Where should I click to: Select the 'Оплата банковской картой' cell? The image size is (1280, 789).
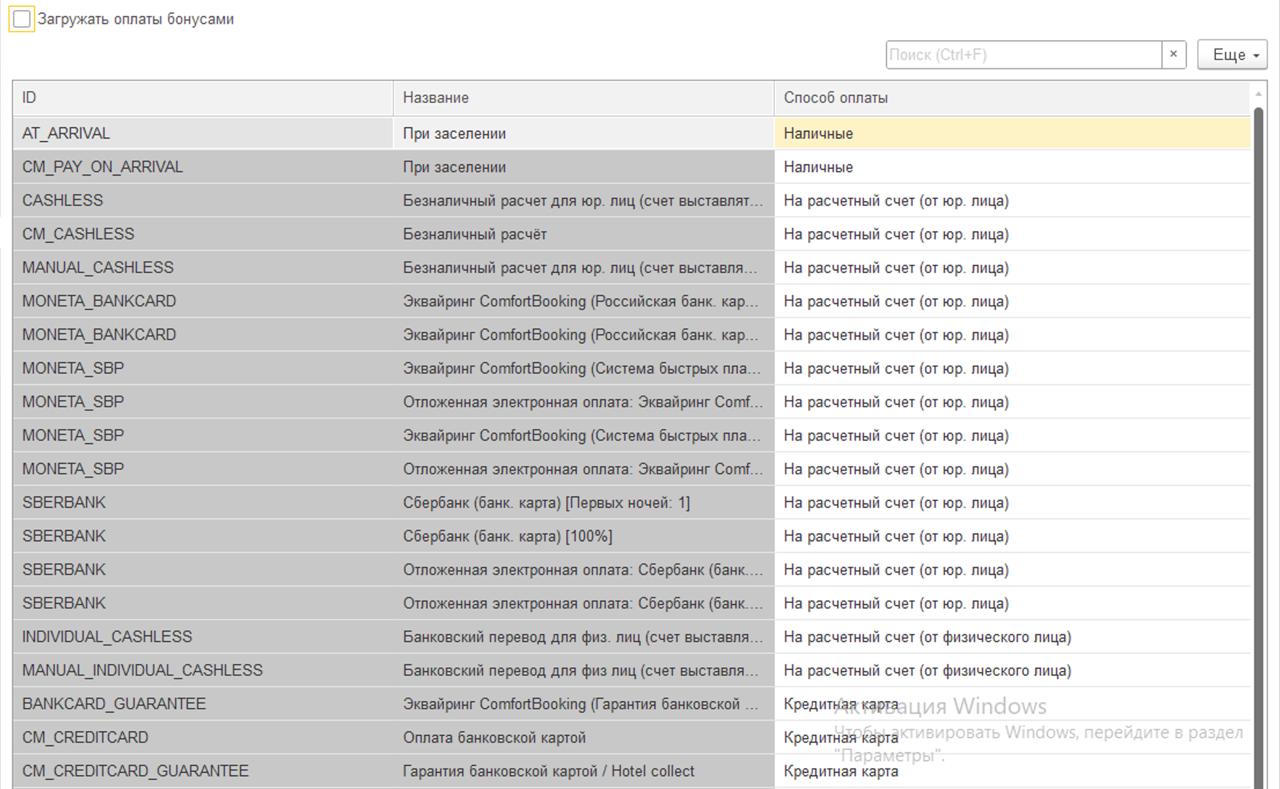tap(494, 738)
